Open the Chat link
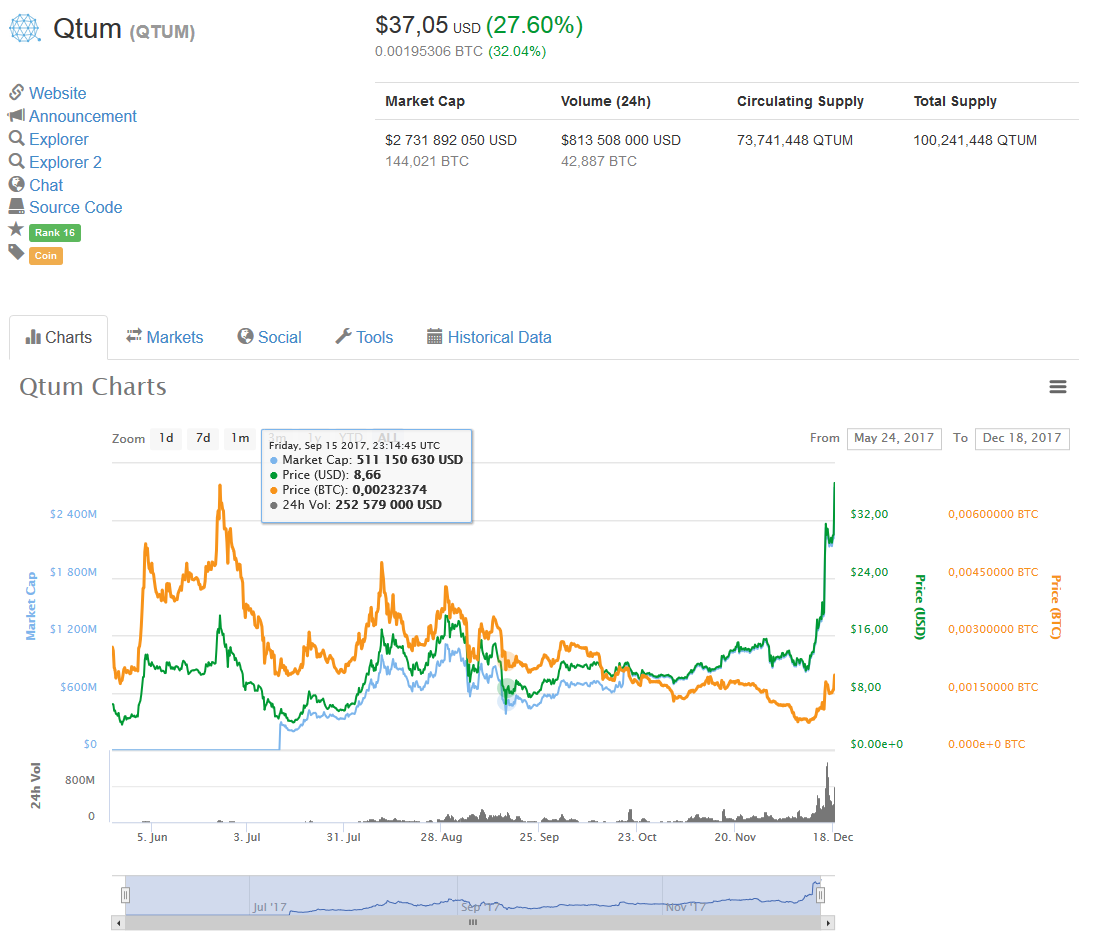 pyautogui.click(x=46, y=185)
